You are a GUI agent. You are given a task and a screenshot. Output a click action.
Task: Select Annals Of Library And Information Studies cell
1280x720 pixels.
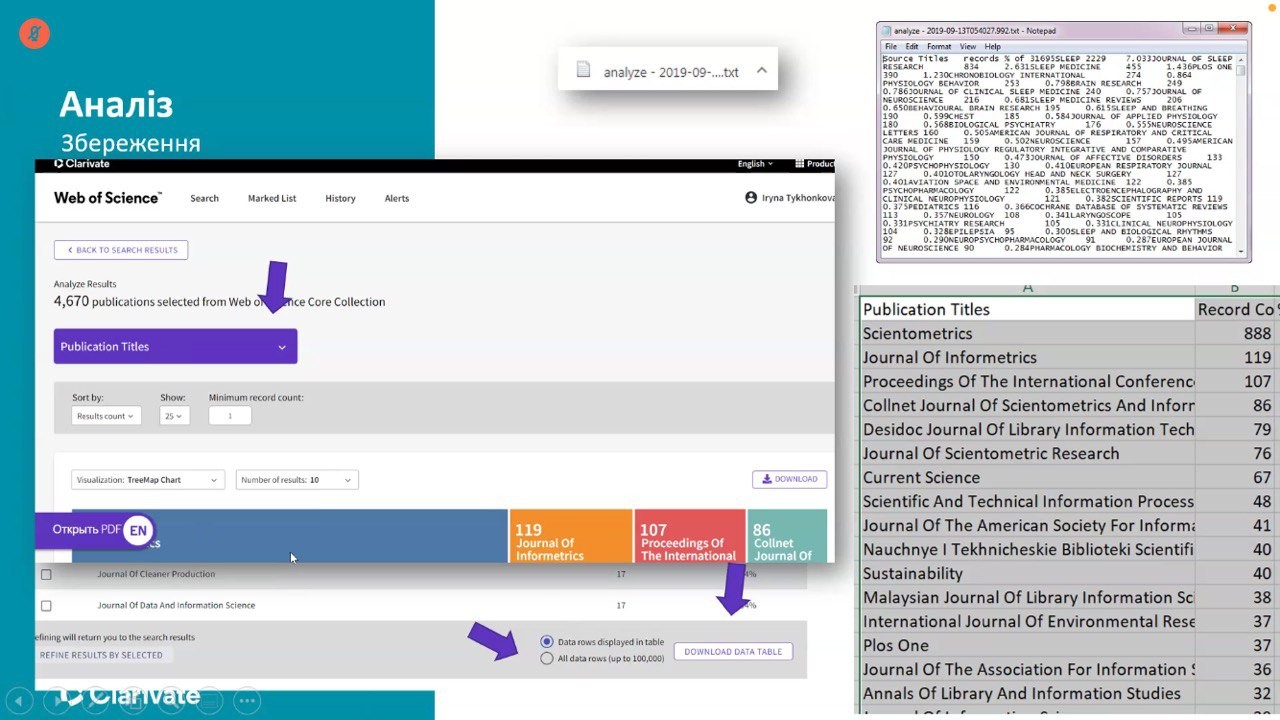point(1028,694)
